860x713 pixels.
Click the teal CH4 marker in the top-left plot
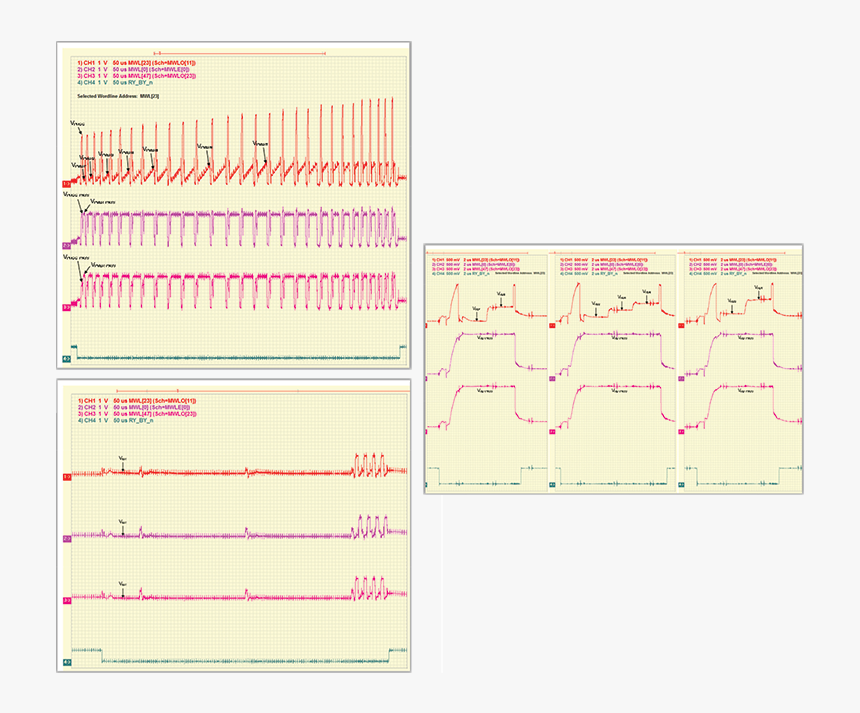66,357
